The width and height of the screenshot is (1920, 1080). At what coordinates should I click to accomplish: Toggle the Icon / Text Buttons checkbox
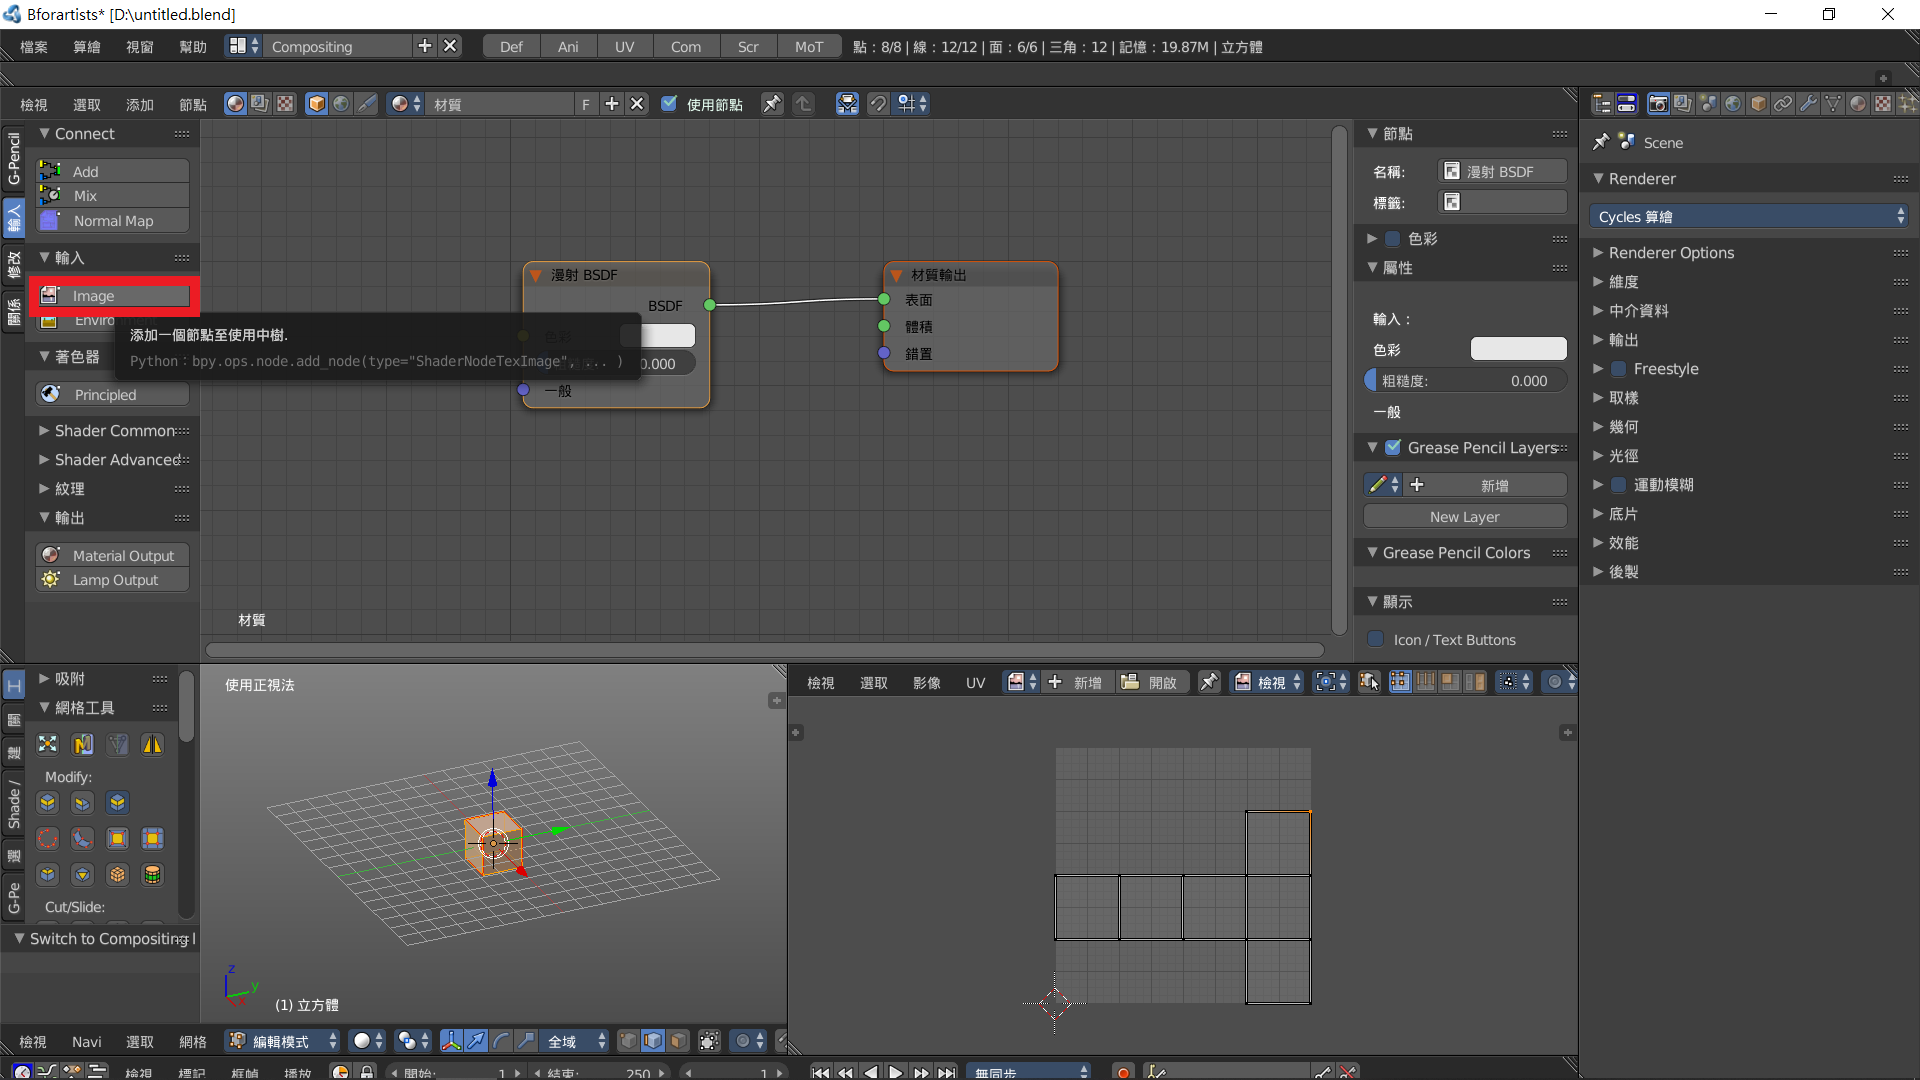coord(1376,639)
